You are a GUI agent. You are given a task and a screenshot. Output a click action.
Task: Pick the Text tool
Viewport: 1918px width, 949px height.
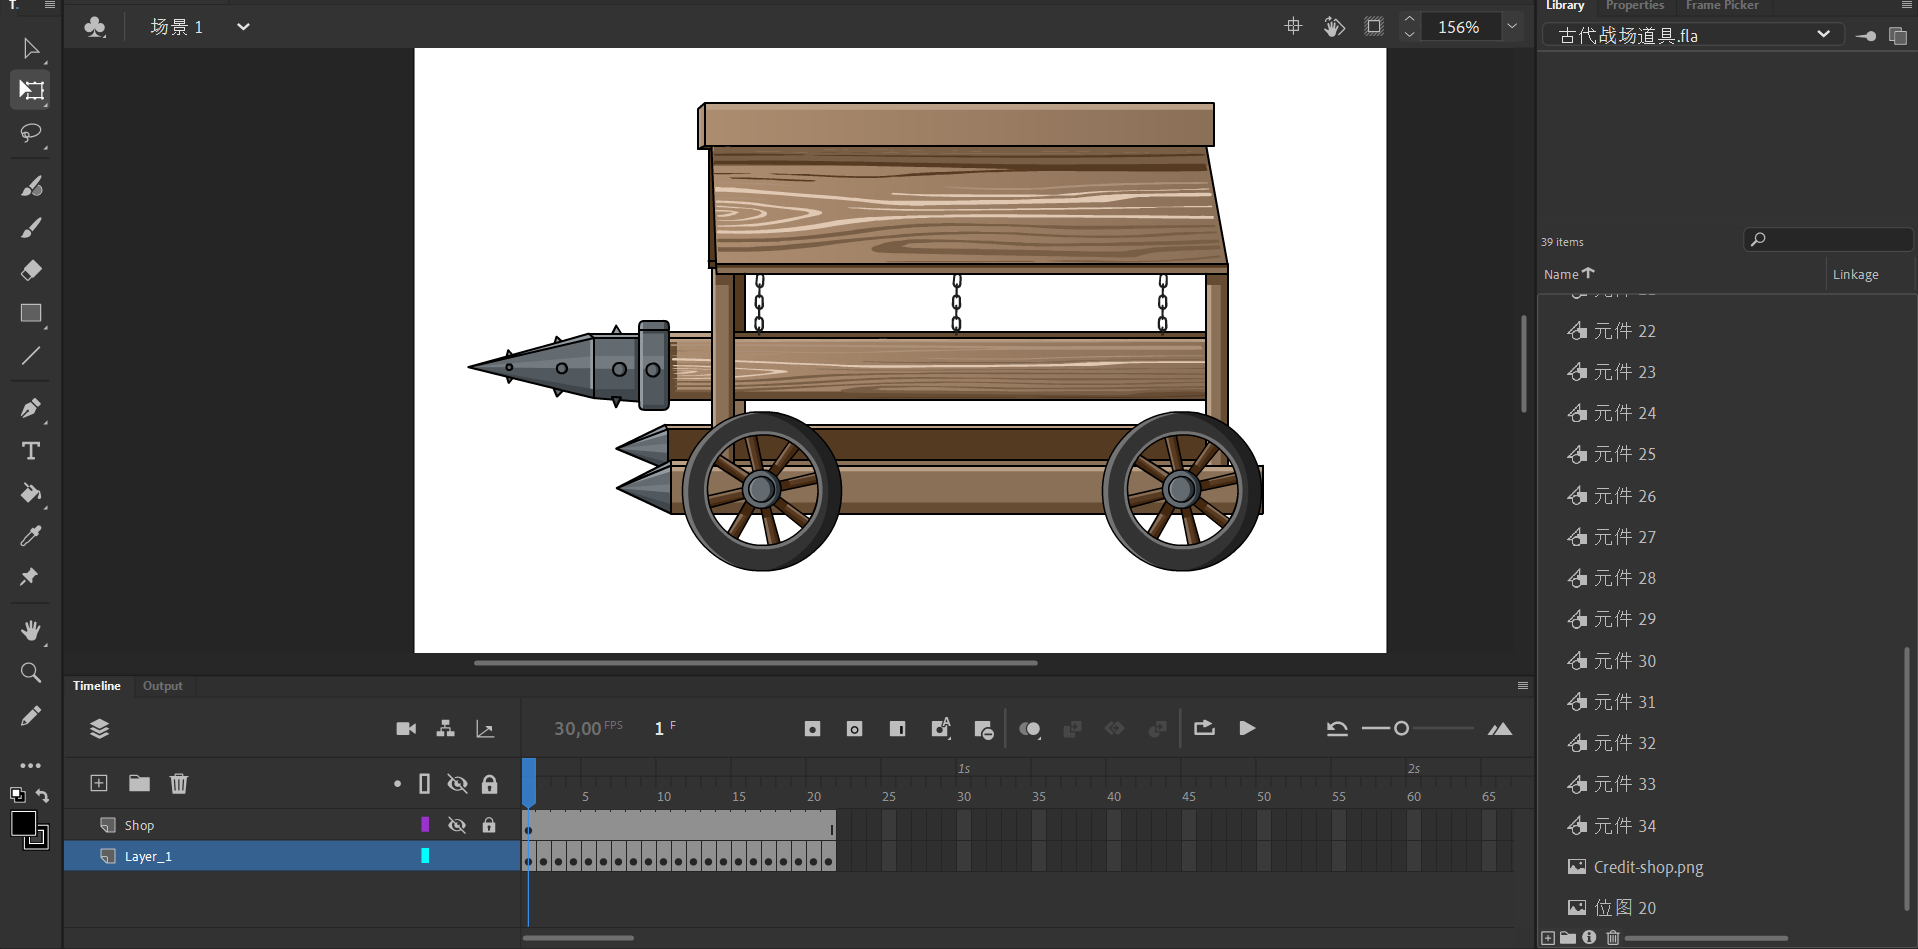[x=31, y=451]
